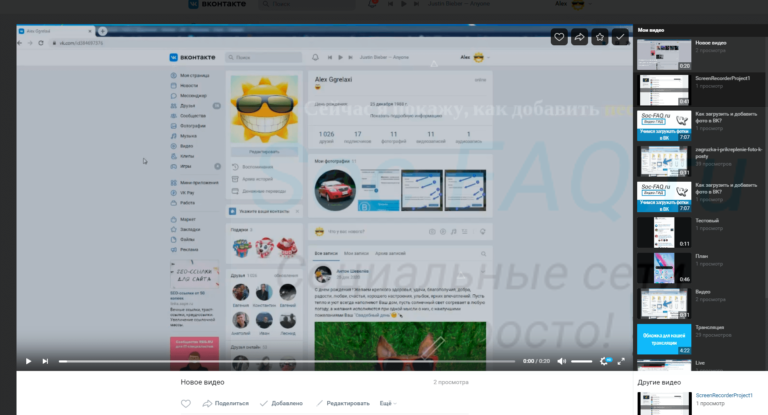
Task: Click the 2 просмотра view count
Action: 451,382
